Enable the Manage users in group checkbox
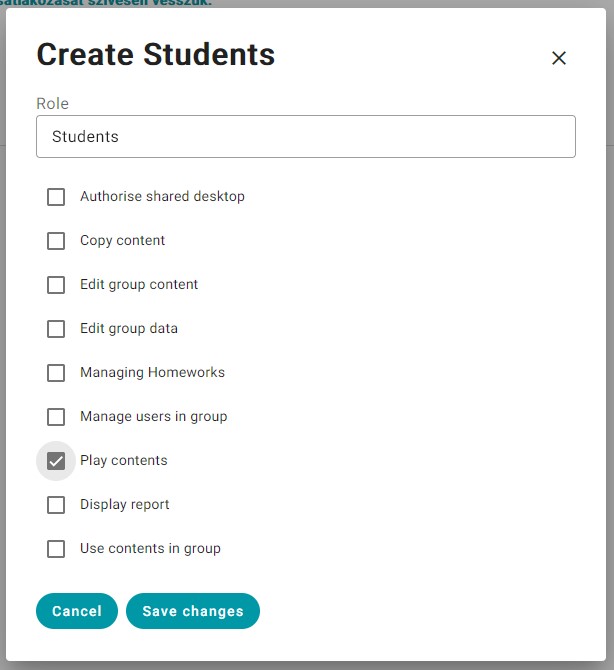Viewport: 614px width, 670px height. [57, 417]
